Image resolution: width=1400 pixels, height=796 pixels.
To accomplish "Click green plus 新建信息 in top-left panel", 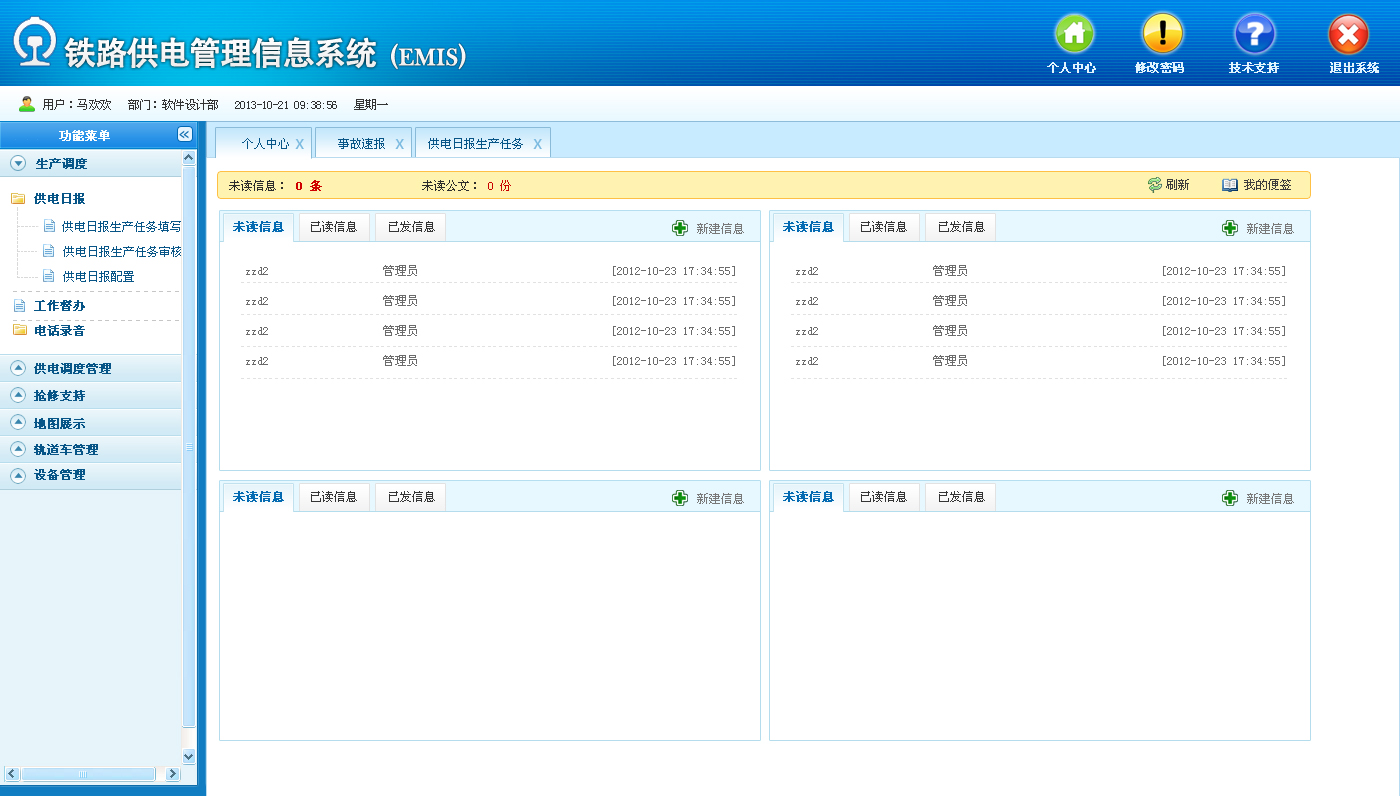I will [x=680, y=228].
